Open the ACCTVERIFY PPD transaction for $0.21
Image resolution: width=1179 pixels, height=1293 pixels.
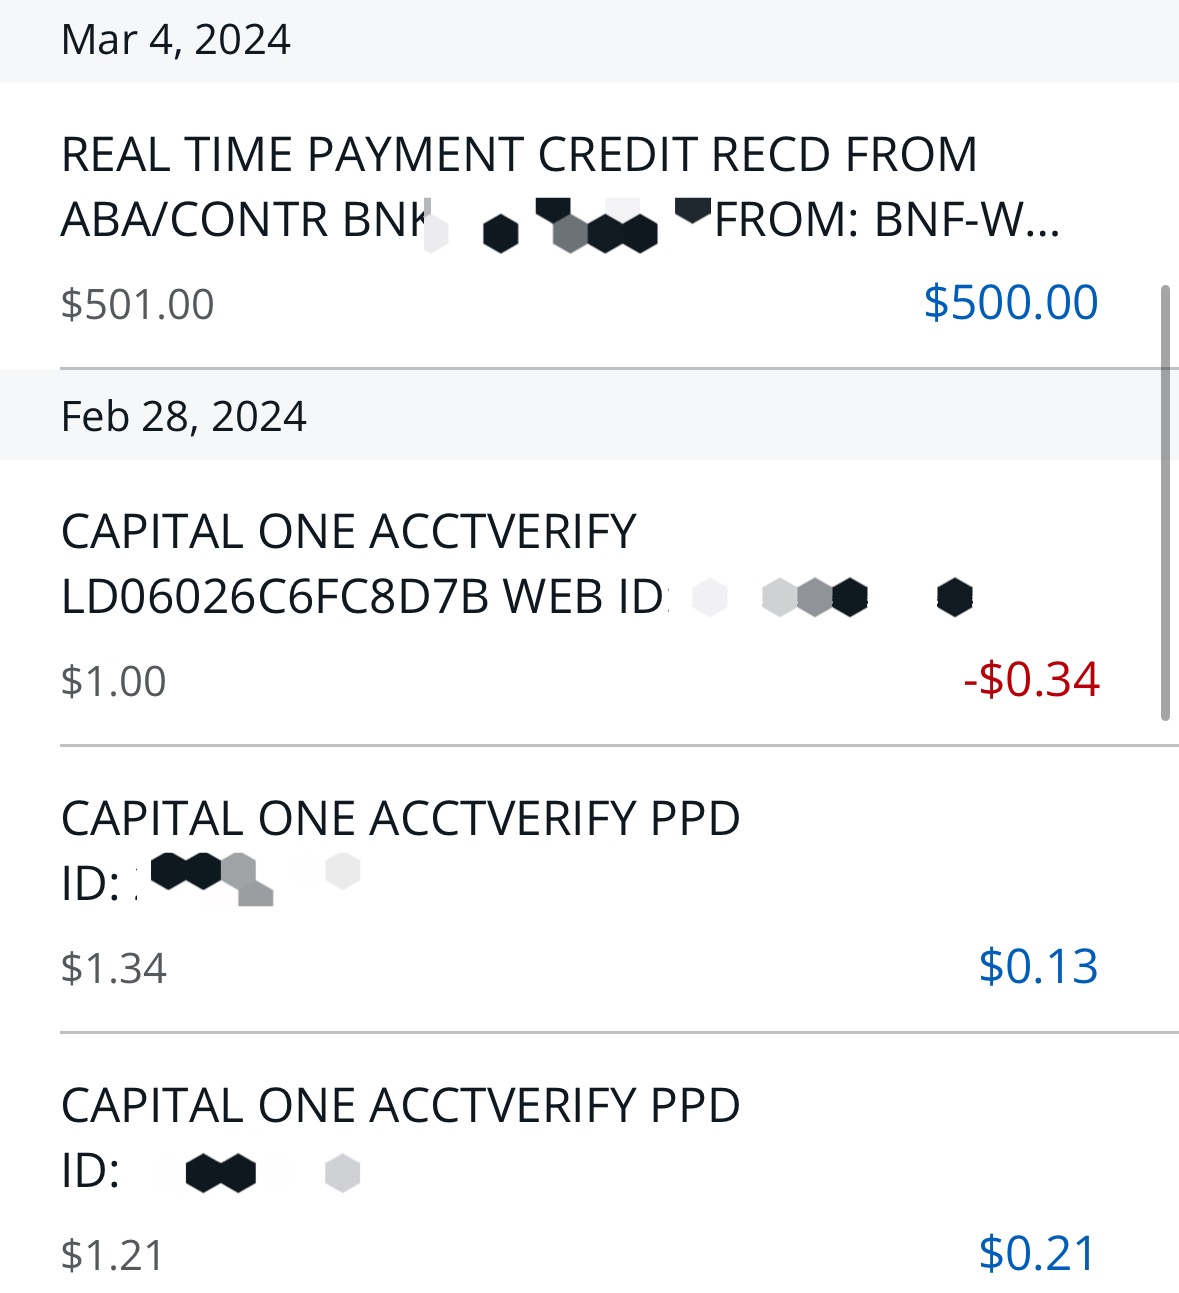tap(400, 1106)
